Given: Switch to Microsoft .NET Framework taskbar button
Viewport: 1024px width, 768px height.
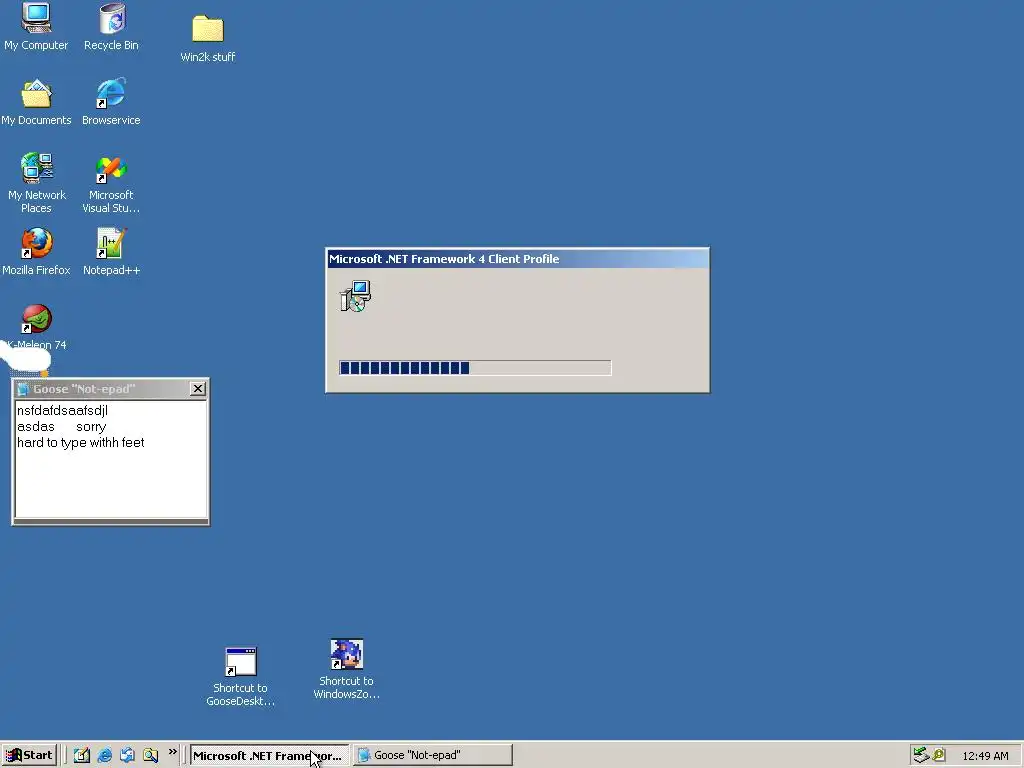Looking at the screenshot, I should tap(268, 755).
